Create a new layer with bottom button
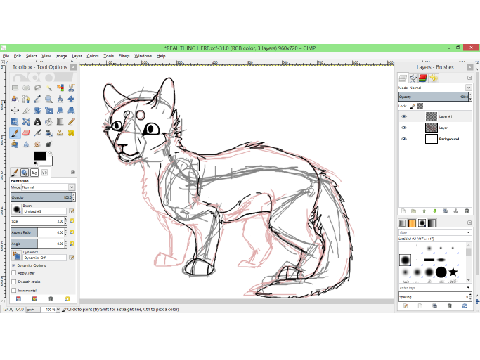 tap(403, 211)
